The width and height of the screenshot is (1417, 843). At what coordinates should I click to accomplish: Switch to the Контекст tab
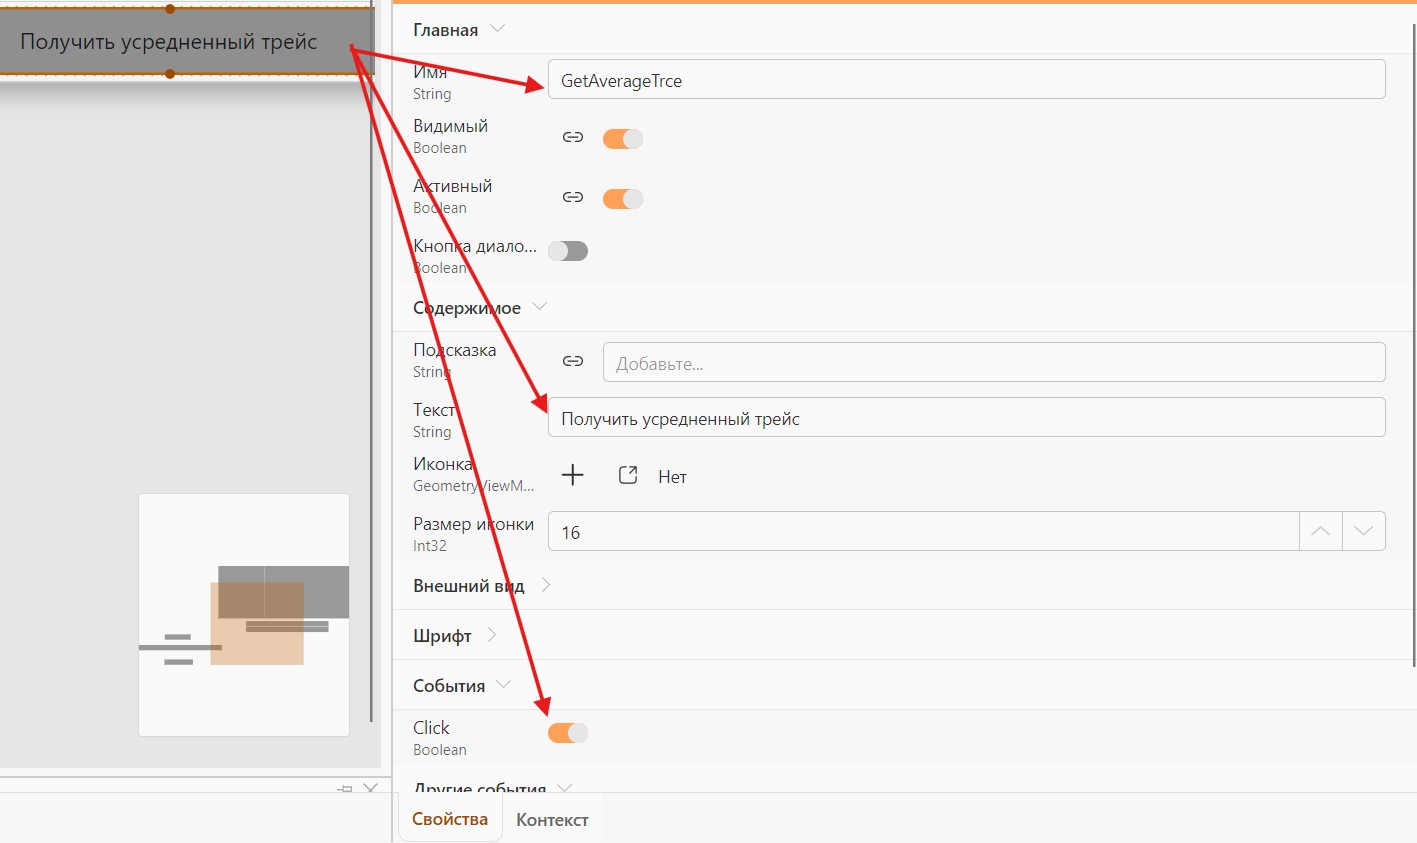pyautogui.click(x=552, y=820)
